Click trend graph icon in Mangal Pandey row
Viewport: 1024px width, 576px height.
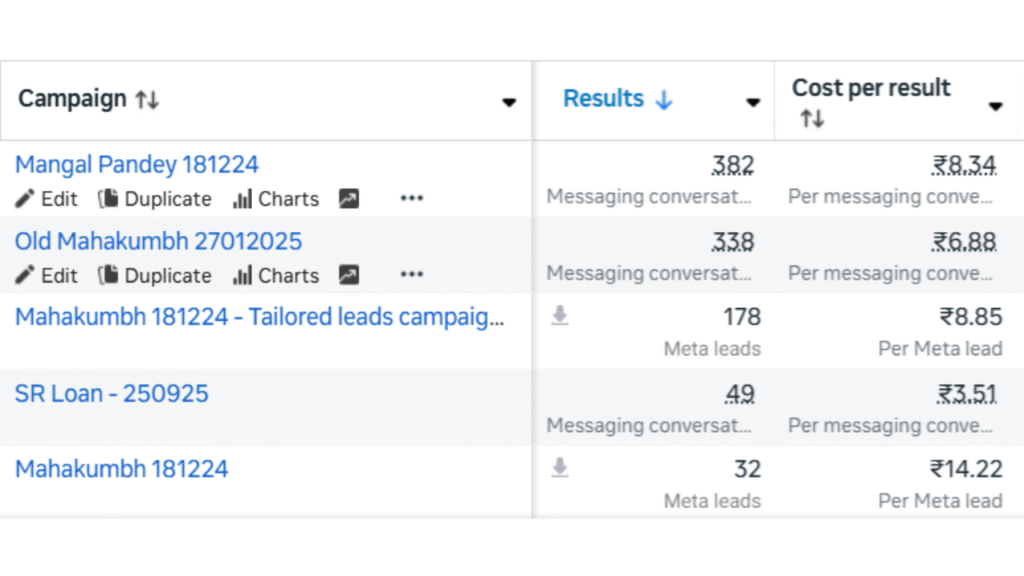[348, 199]
